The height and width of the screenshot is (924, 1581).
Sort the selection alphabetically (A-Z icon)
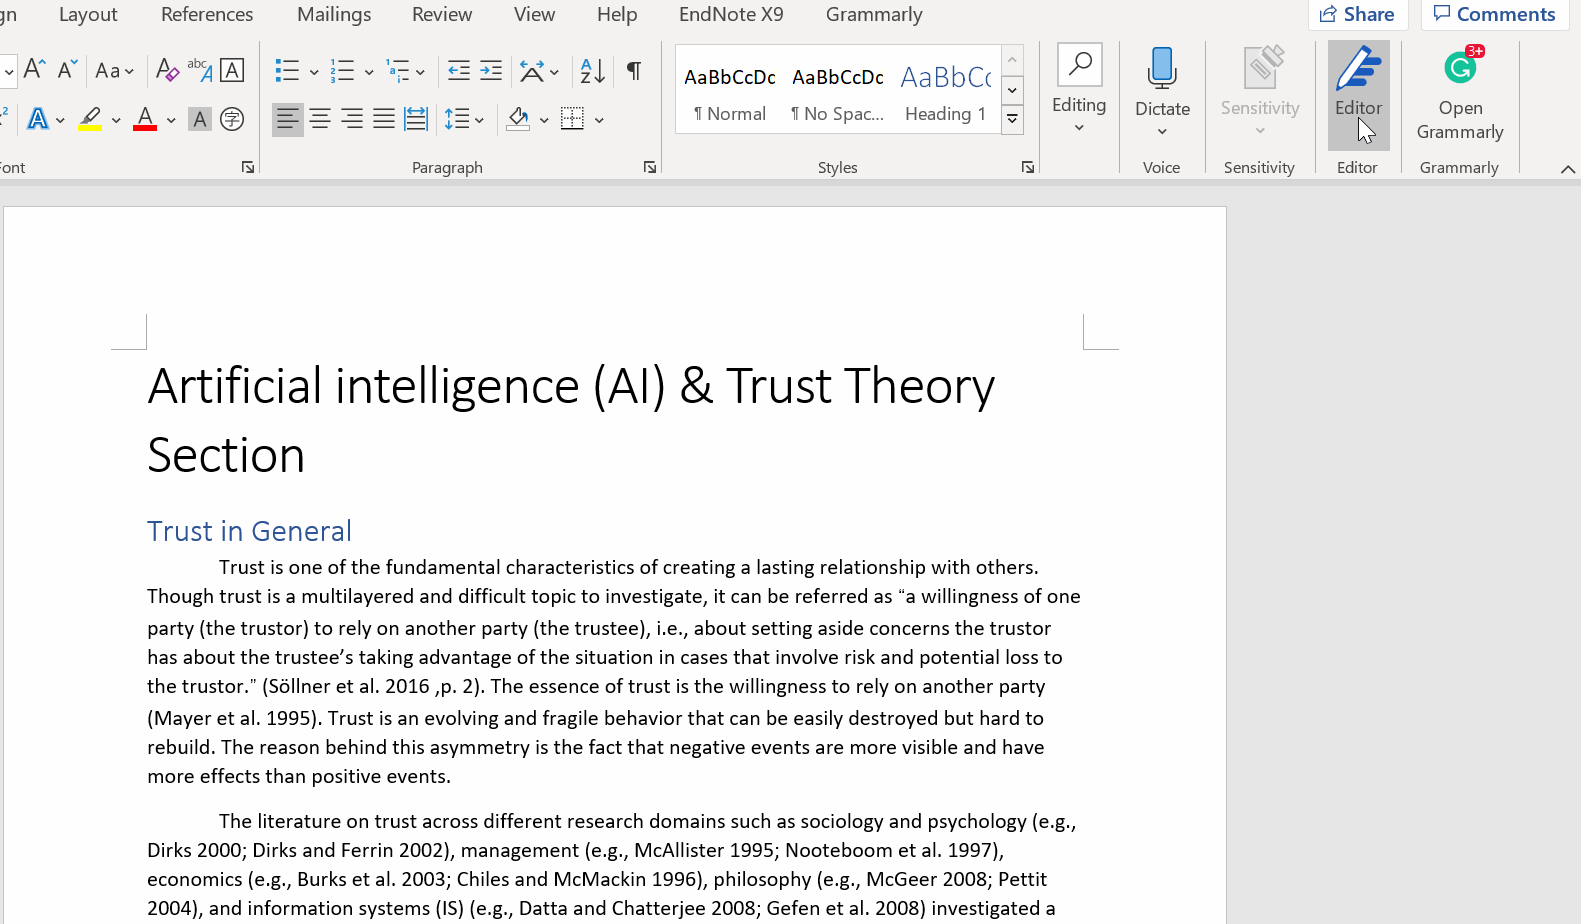[593, 70]
